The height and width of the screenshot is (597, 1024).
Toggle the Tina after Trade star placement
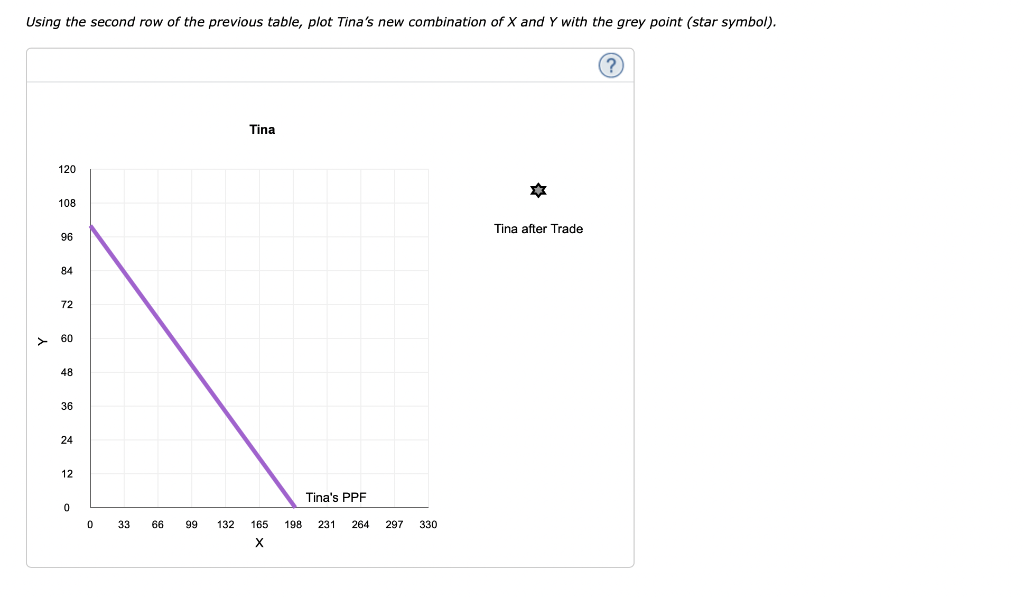(x=538, y=190)
